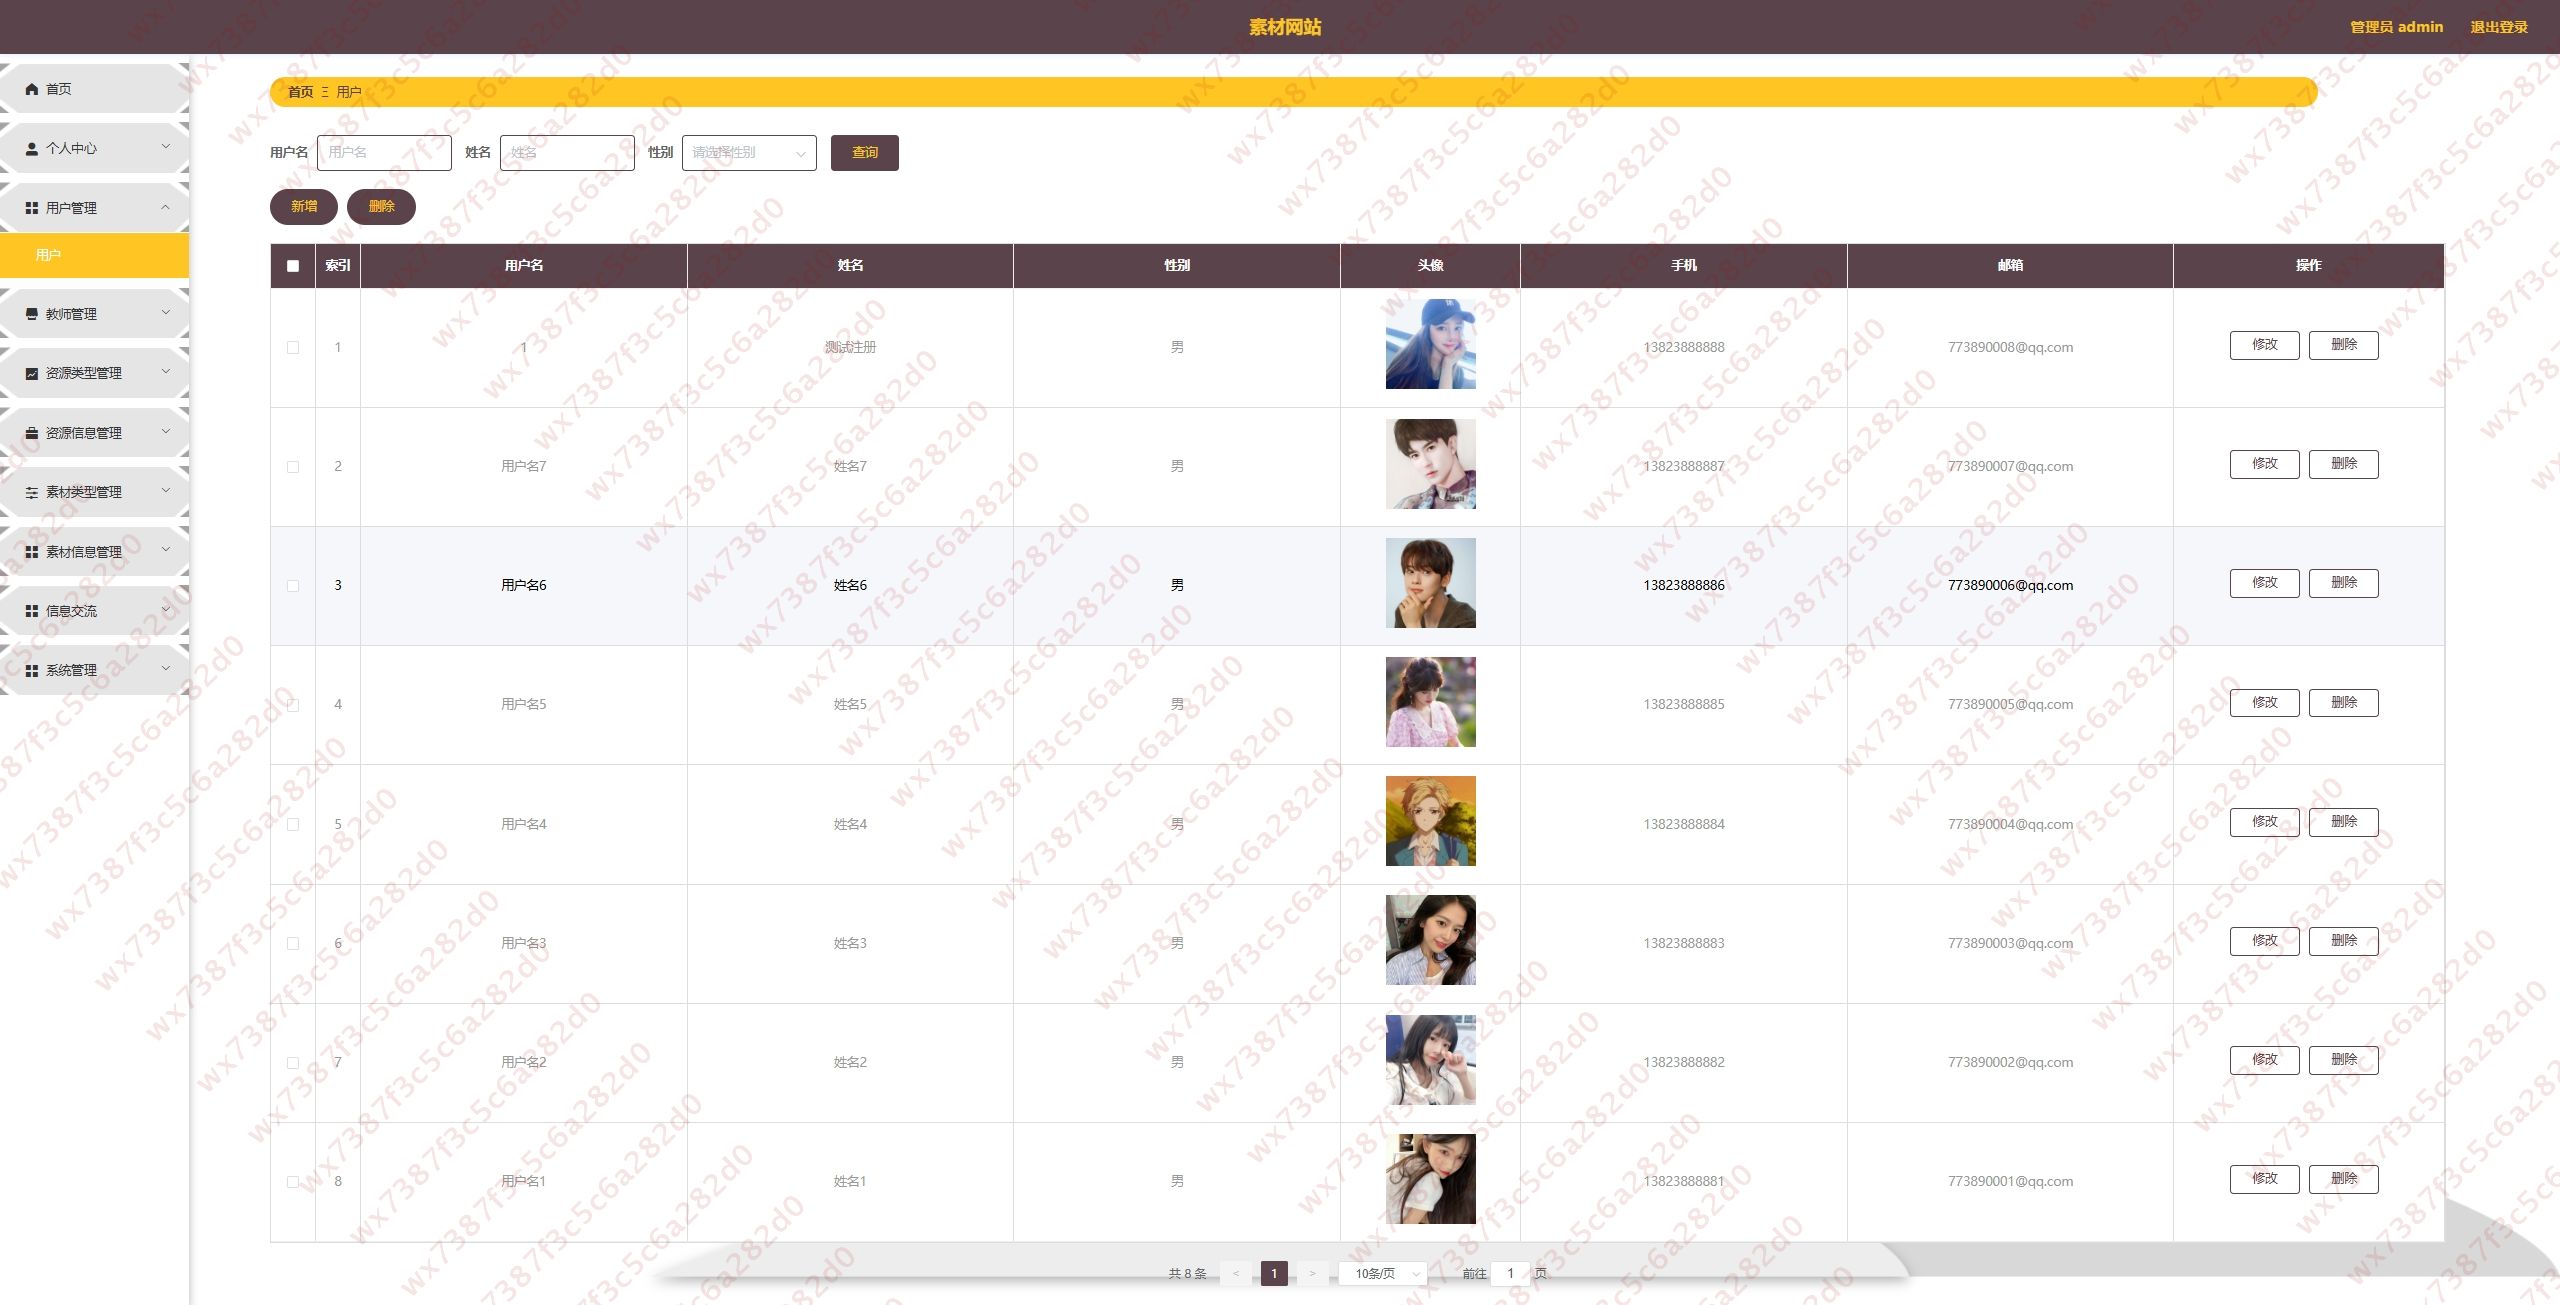Click the person icon beside 个人中心

[32, 148]
